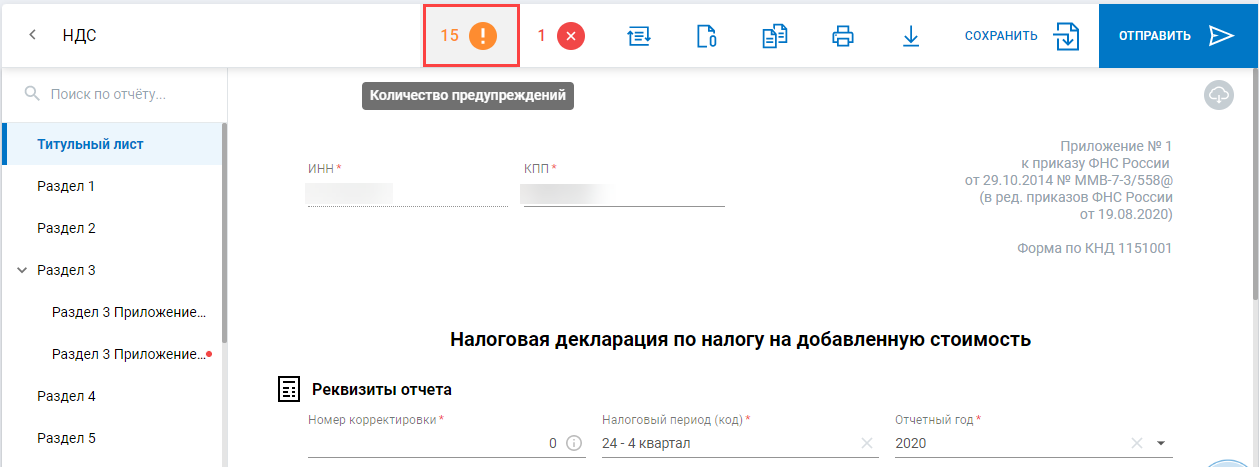Click the download arrow icon
The image size is (1259, 467).
(910, 36)
